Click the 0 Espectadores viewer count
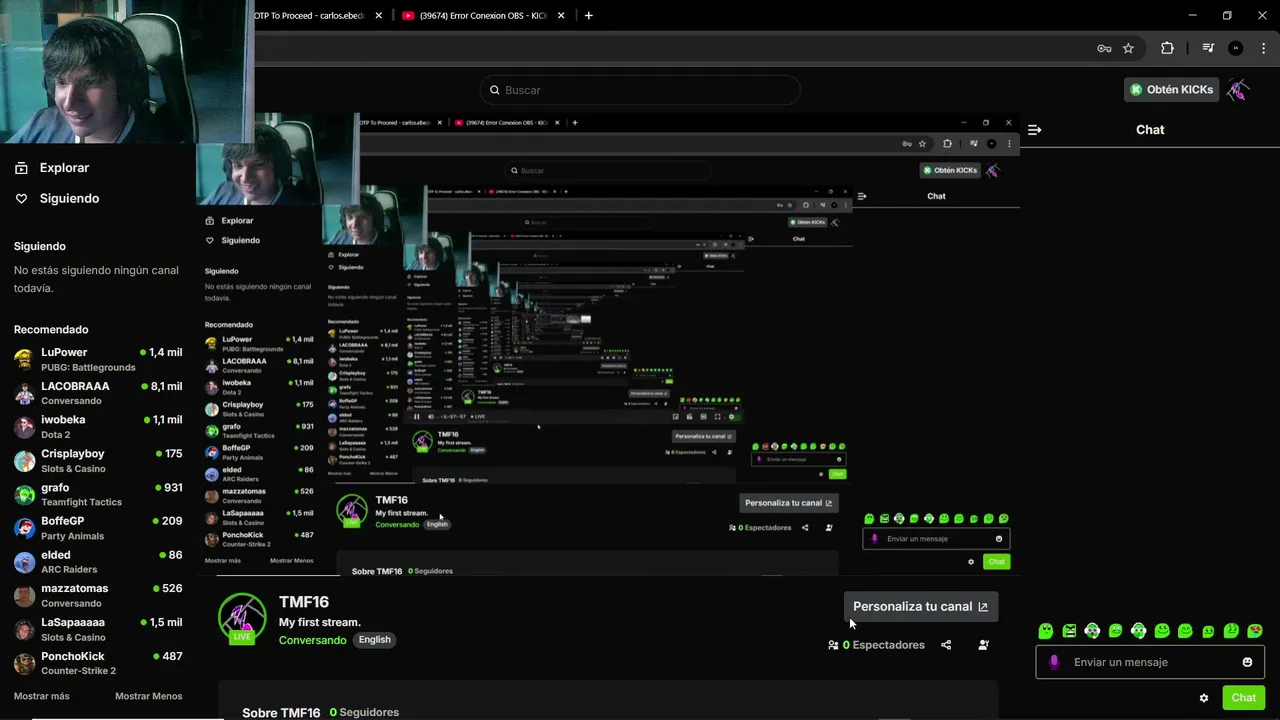 pyautogui.click(x=876, y=645)
